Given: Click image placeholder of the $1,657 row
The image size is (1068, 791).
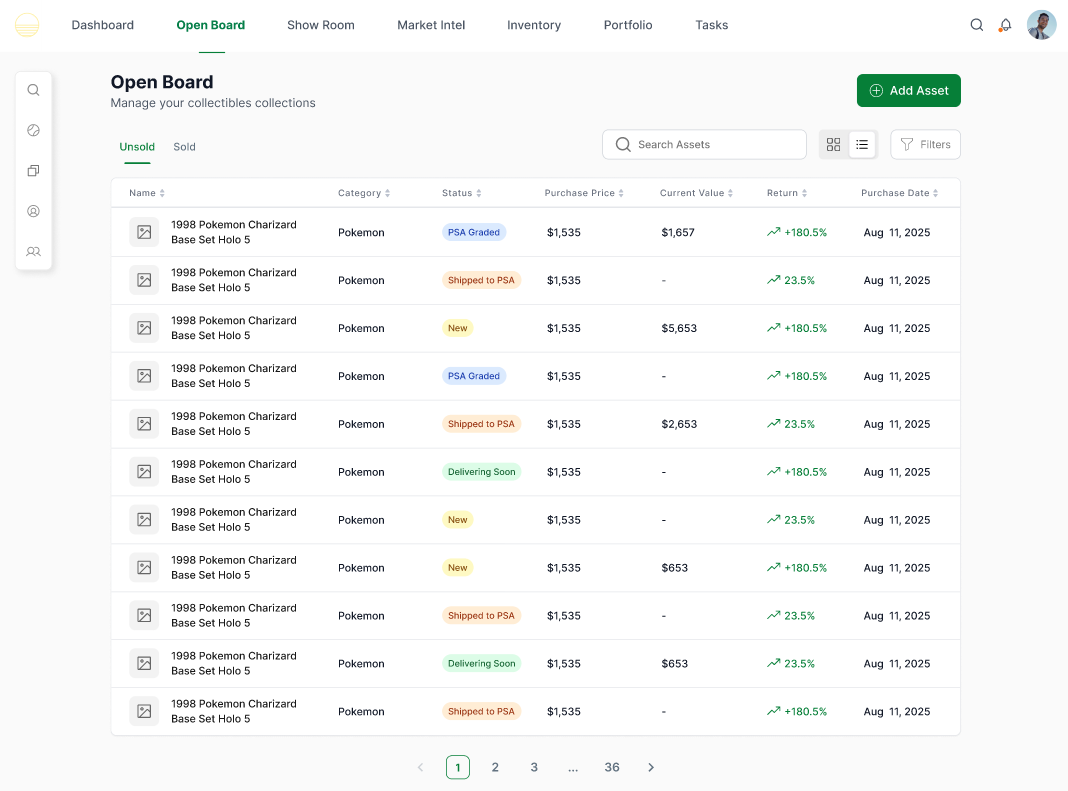Looking at the screenshot, I should tap(144, 232).
